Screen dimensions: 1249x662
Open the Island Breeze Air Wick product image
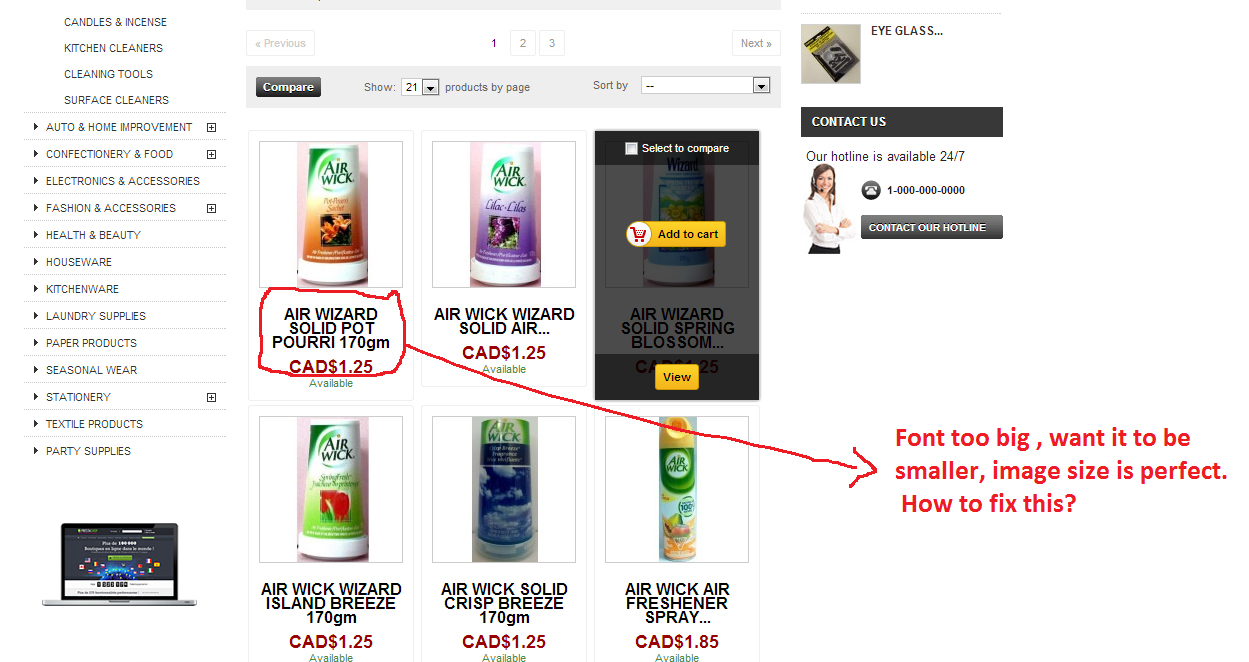pyautogui.click(x=331, y=489)
